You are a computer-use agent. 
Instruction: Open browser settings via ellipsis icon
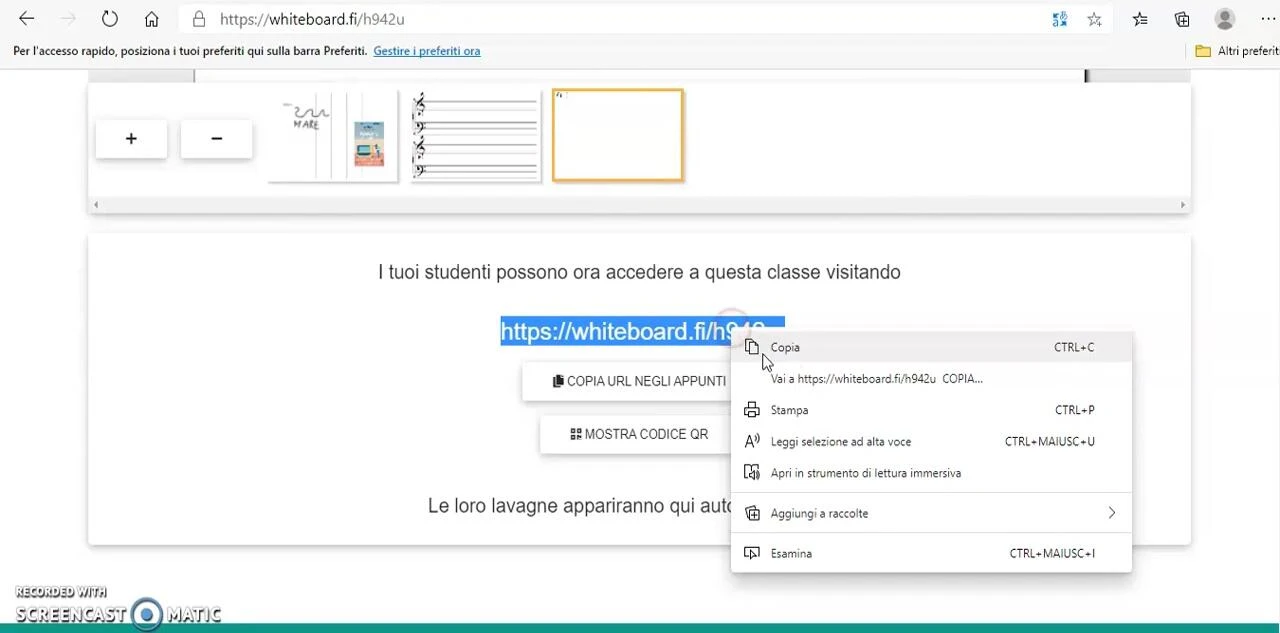tap(1267, 19)
